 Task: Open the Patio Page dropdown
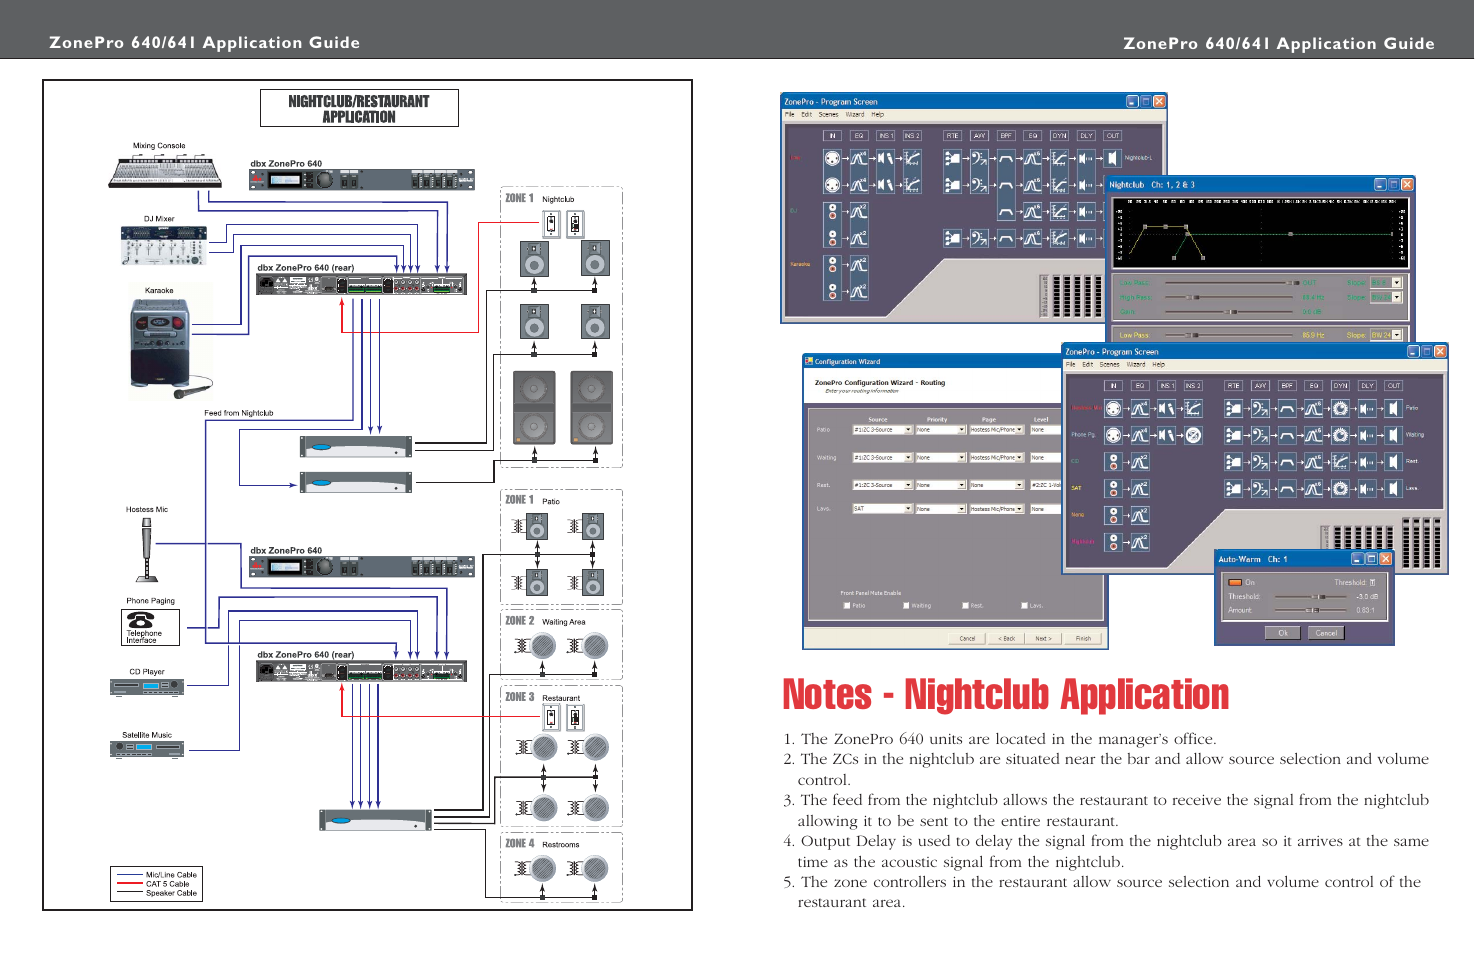click(997, 430)
